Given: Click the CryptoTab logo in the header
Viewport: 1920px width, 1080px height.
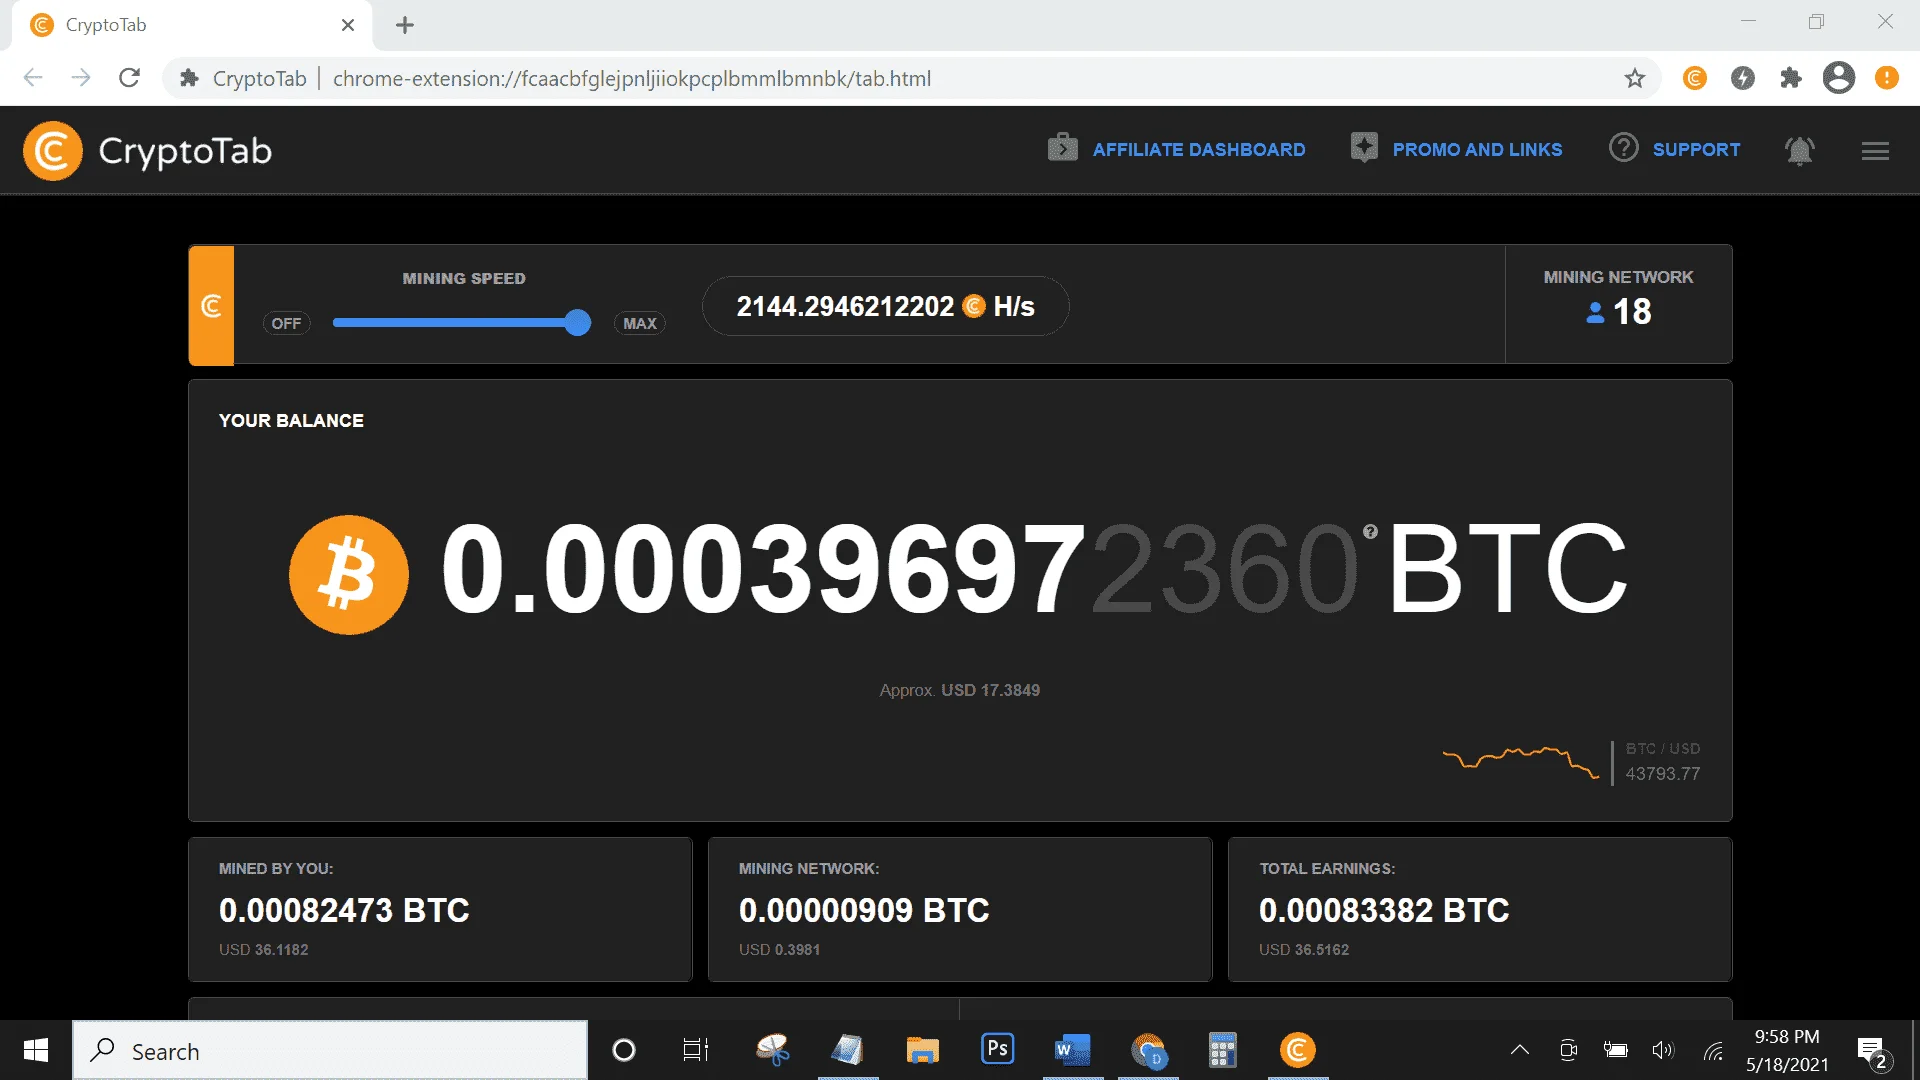Looking at the screenshot, I should click(x=147, y=151).
